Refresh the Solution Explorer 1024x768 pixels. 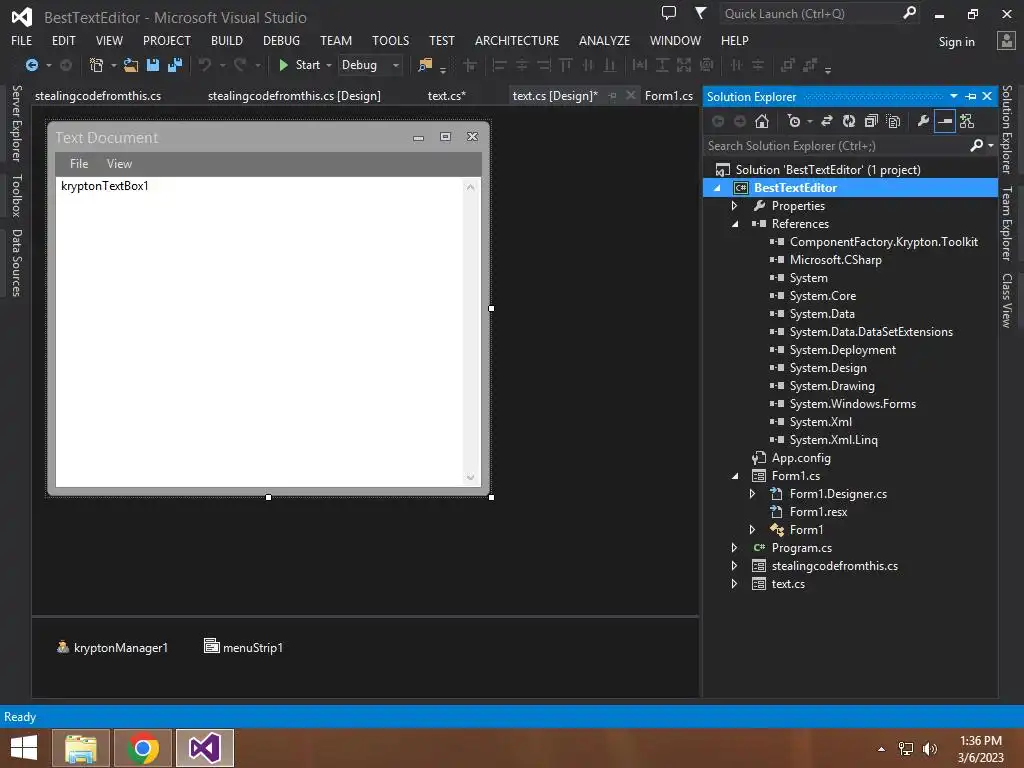[x=849, y=121]
